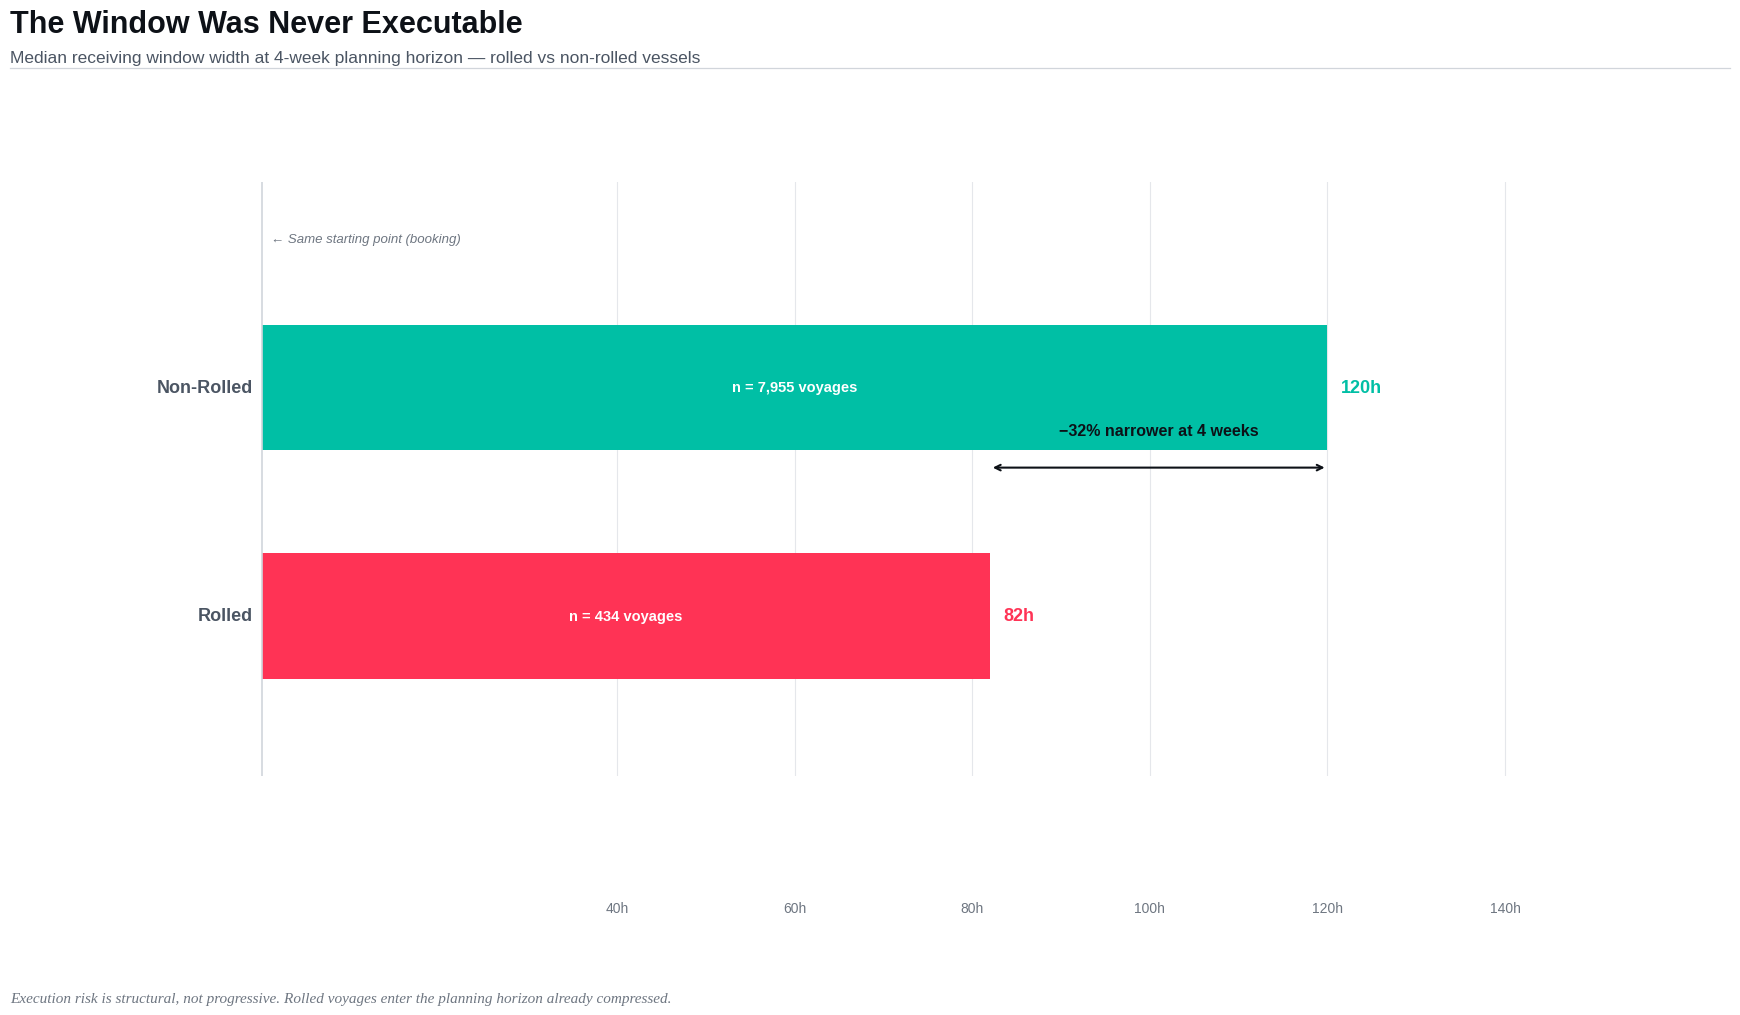
Task: Click the 'n = 7,955 voyages' label
Action: (x=794, y=387)
